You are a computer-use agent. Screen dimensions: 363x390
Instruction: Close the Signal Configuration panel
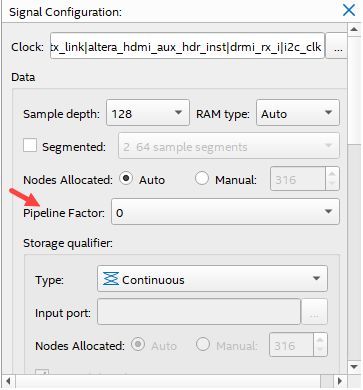pos(349,10)
